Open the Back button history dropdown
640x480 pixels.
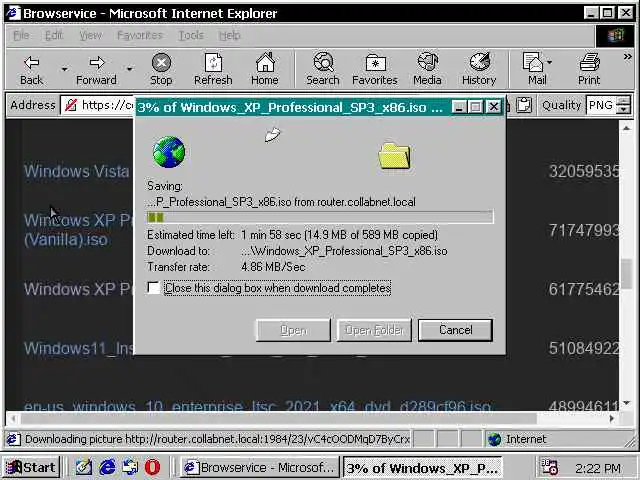(64, 69)
